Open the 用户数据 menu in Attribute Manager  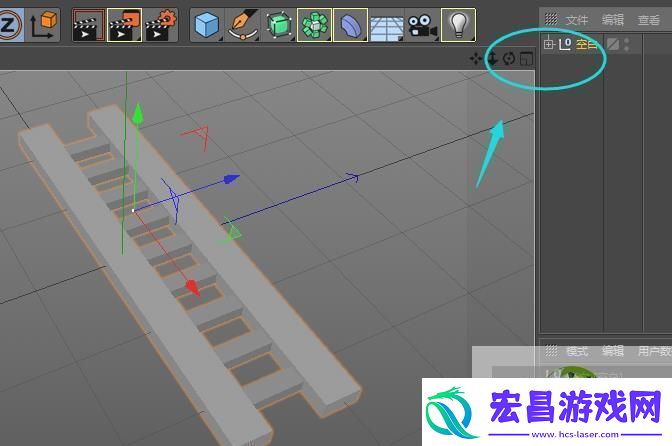(x=654, y=351)
